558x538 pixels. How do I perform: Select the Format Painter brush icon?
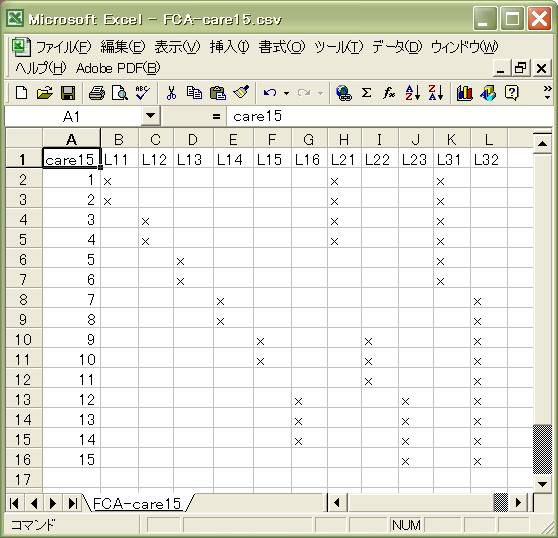241,93
